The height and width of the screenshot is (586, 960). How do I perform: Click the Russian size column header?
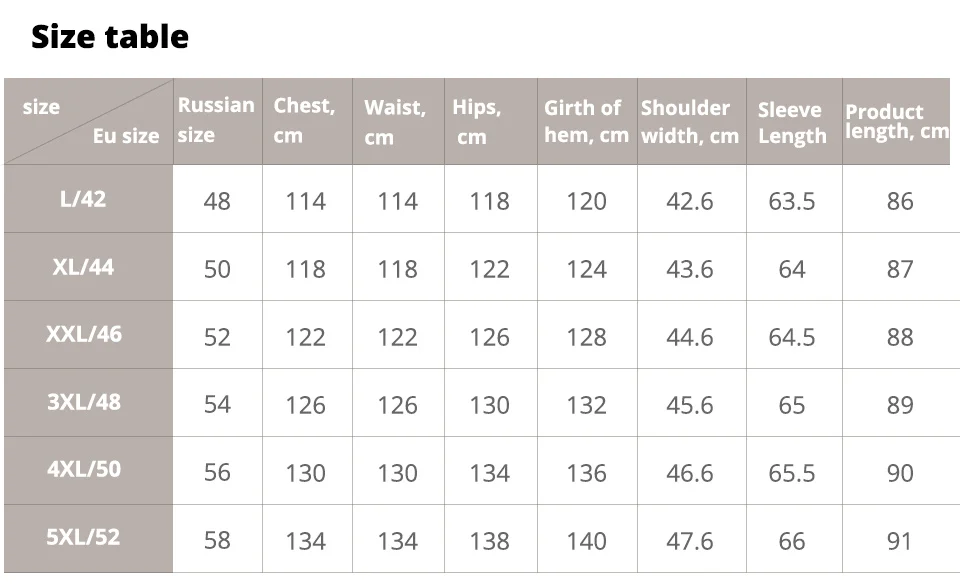pyautogui.click(x=216, y=120)
